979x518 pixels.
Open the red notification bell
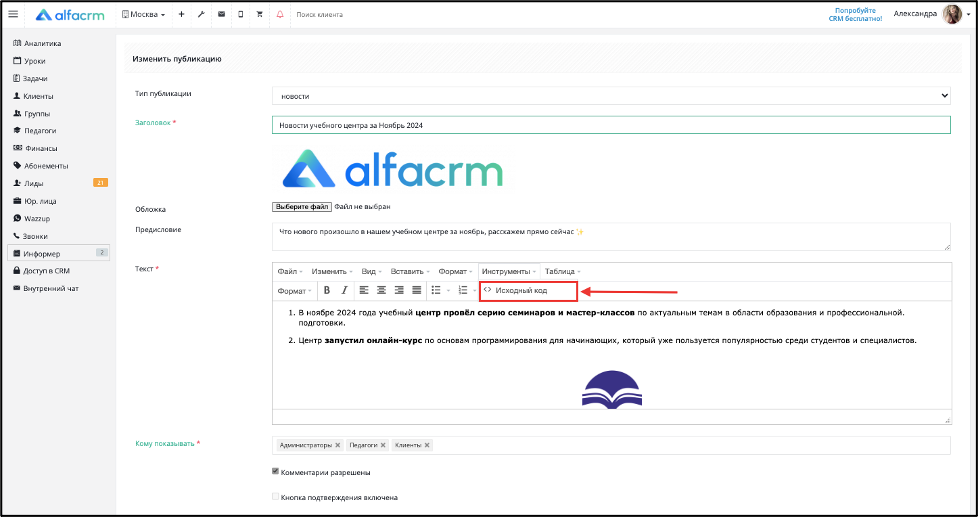(x=280, y=14)
